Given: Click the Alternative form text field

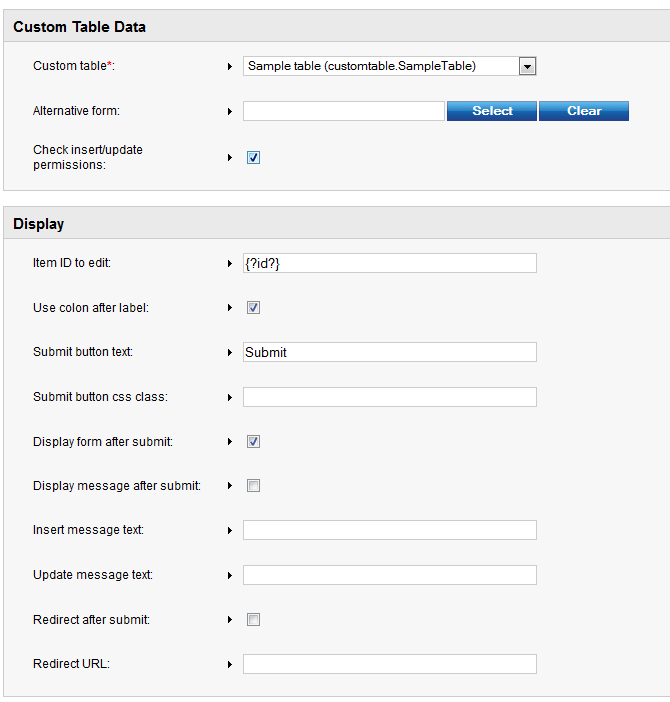Looking at the screenshot, I should pyautogui.click(x=343, y=111).
